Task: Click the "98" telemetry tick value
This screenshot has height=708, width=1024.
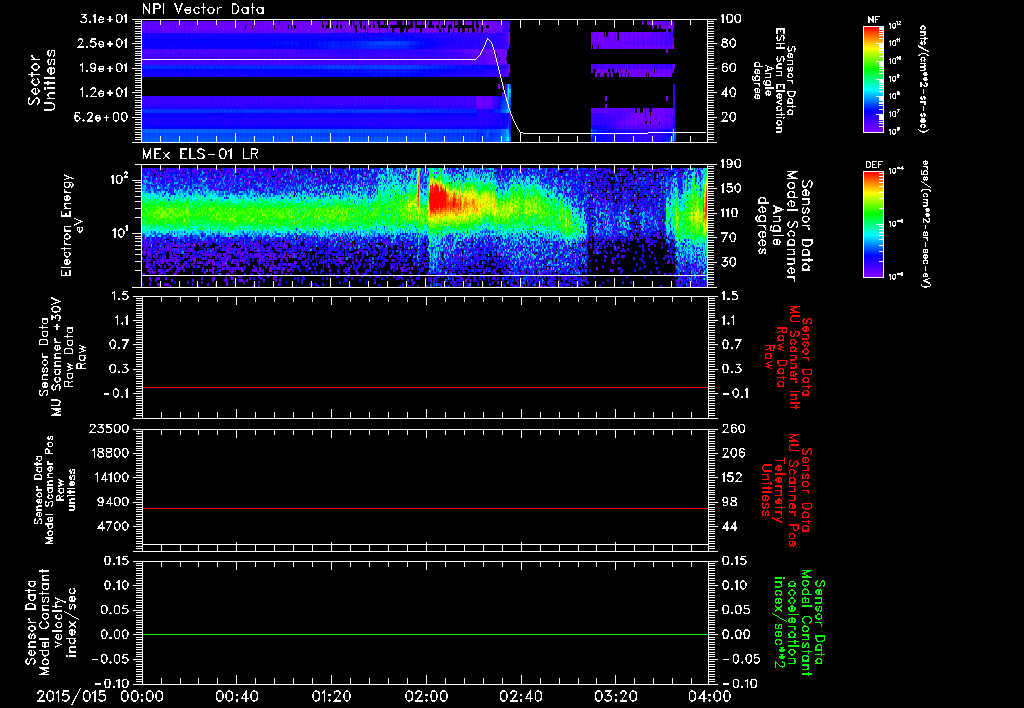Action: pyautogui.click(x=728, y=502)
